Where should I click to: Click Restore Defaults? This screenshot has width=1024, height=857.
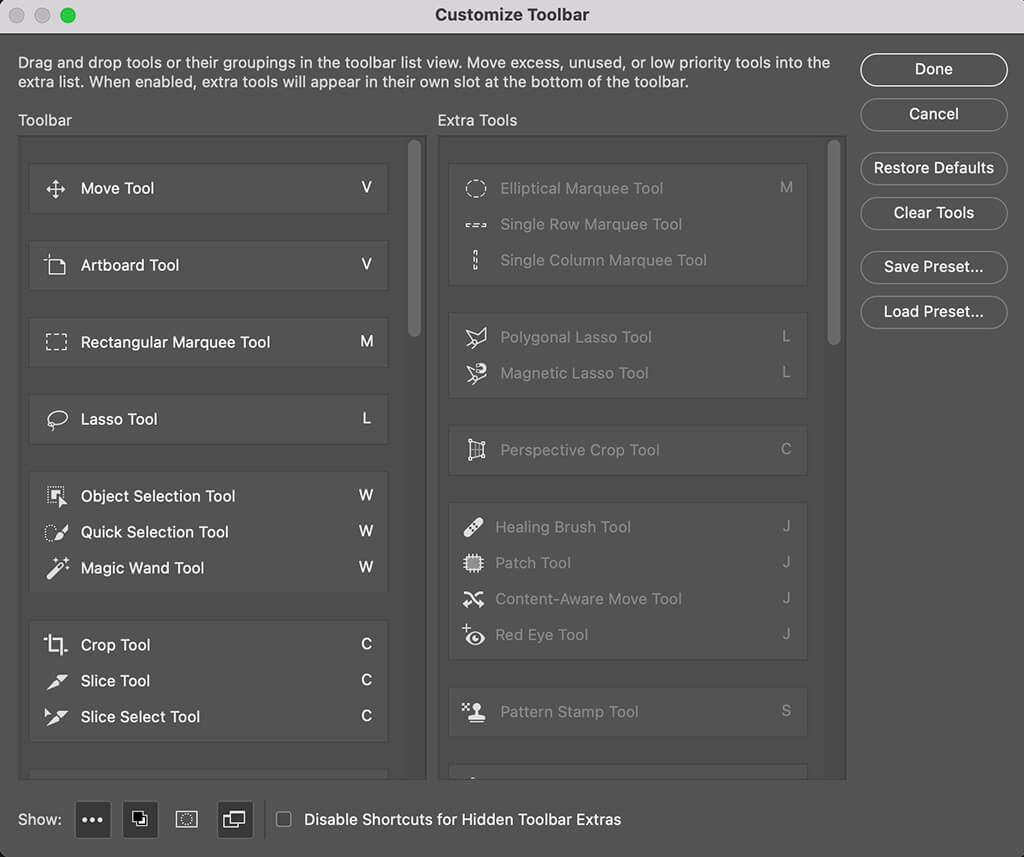click(933, 168)
